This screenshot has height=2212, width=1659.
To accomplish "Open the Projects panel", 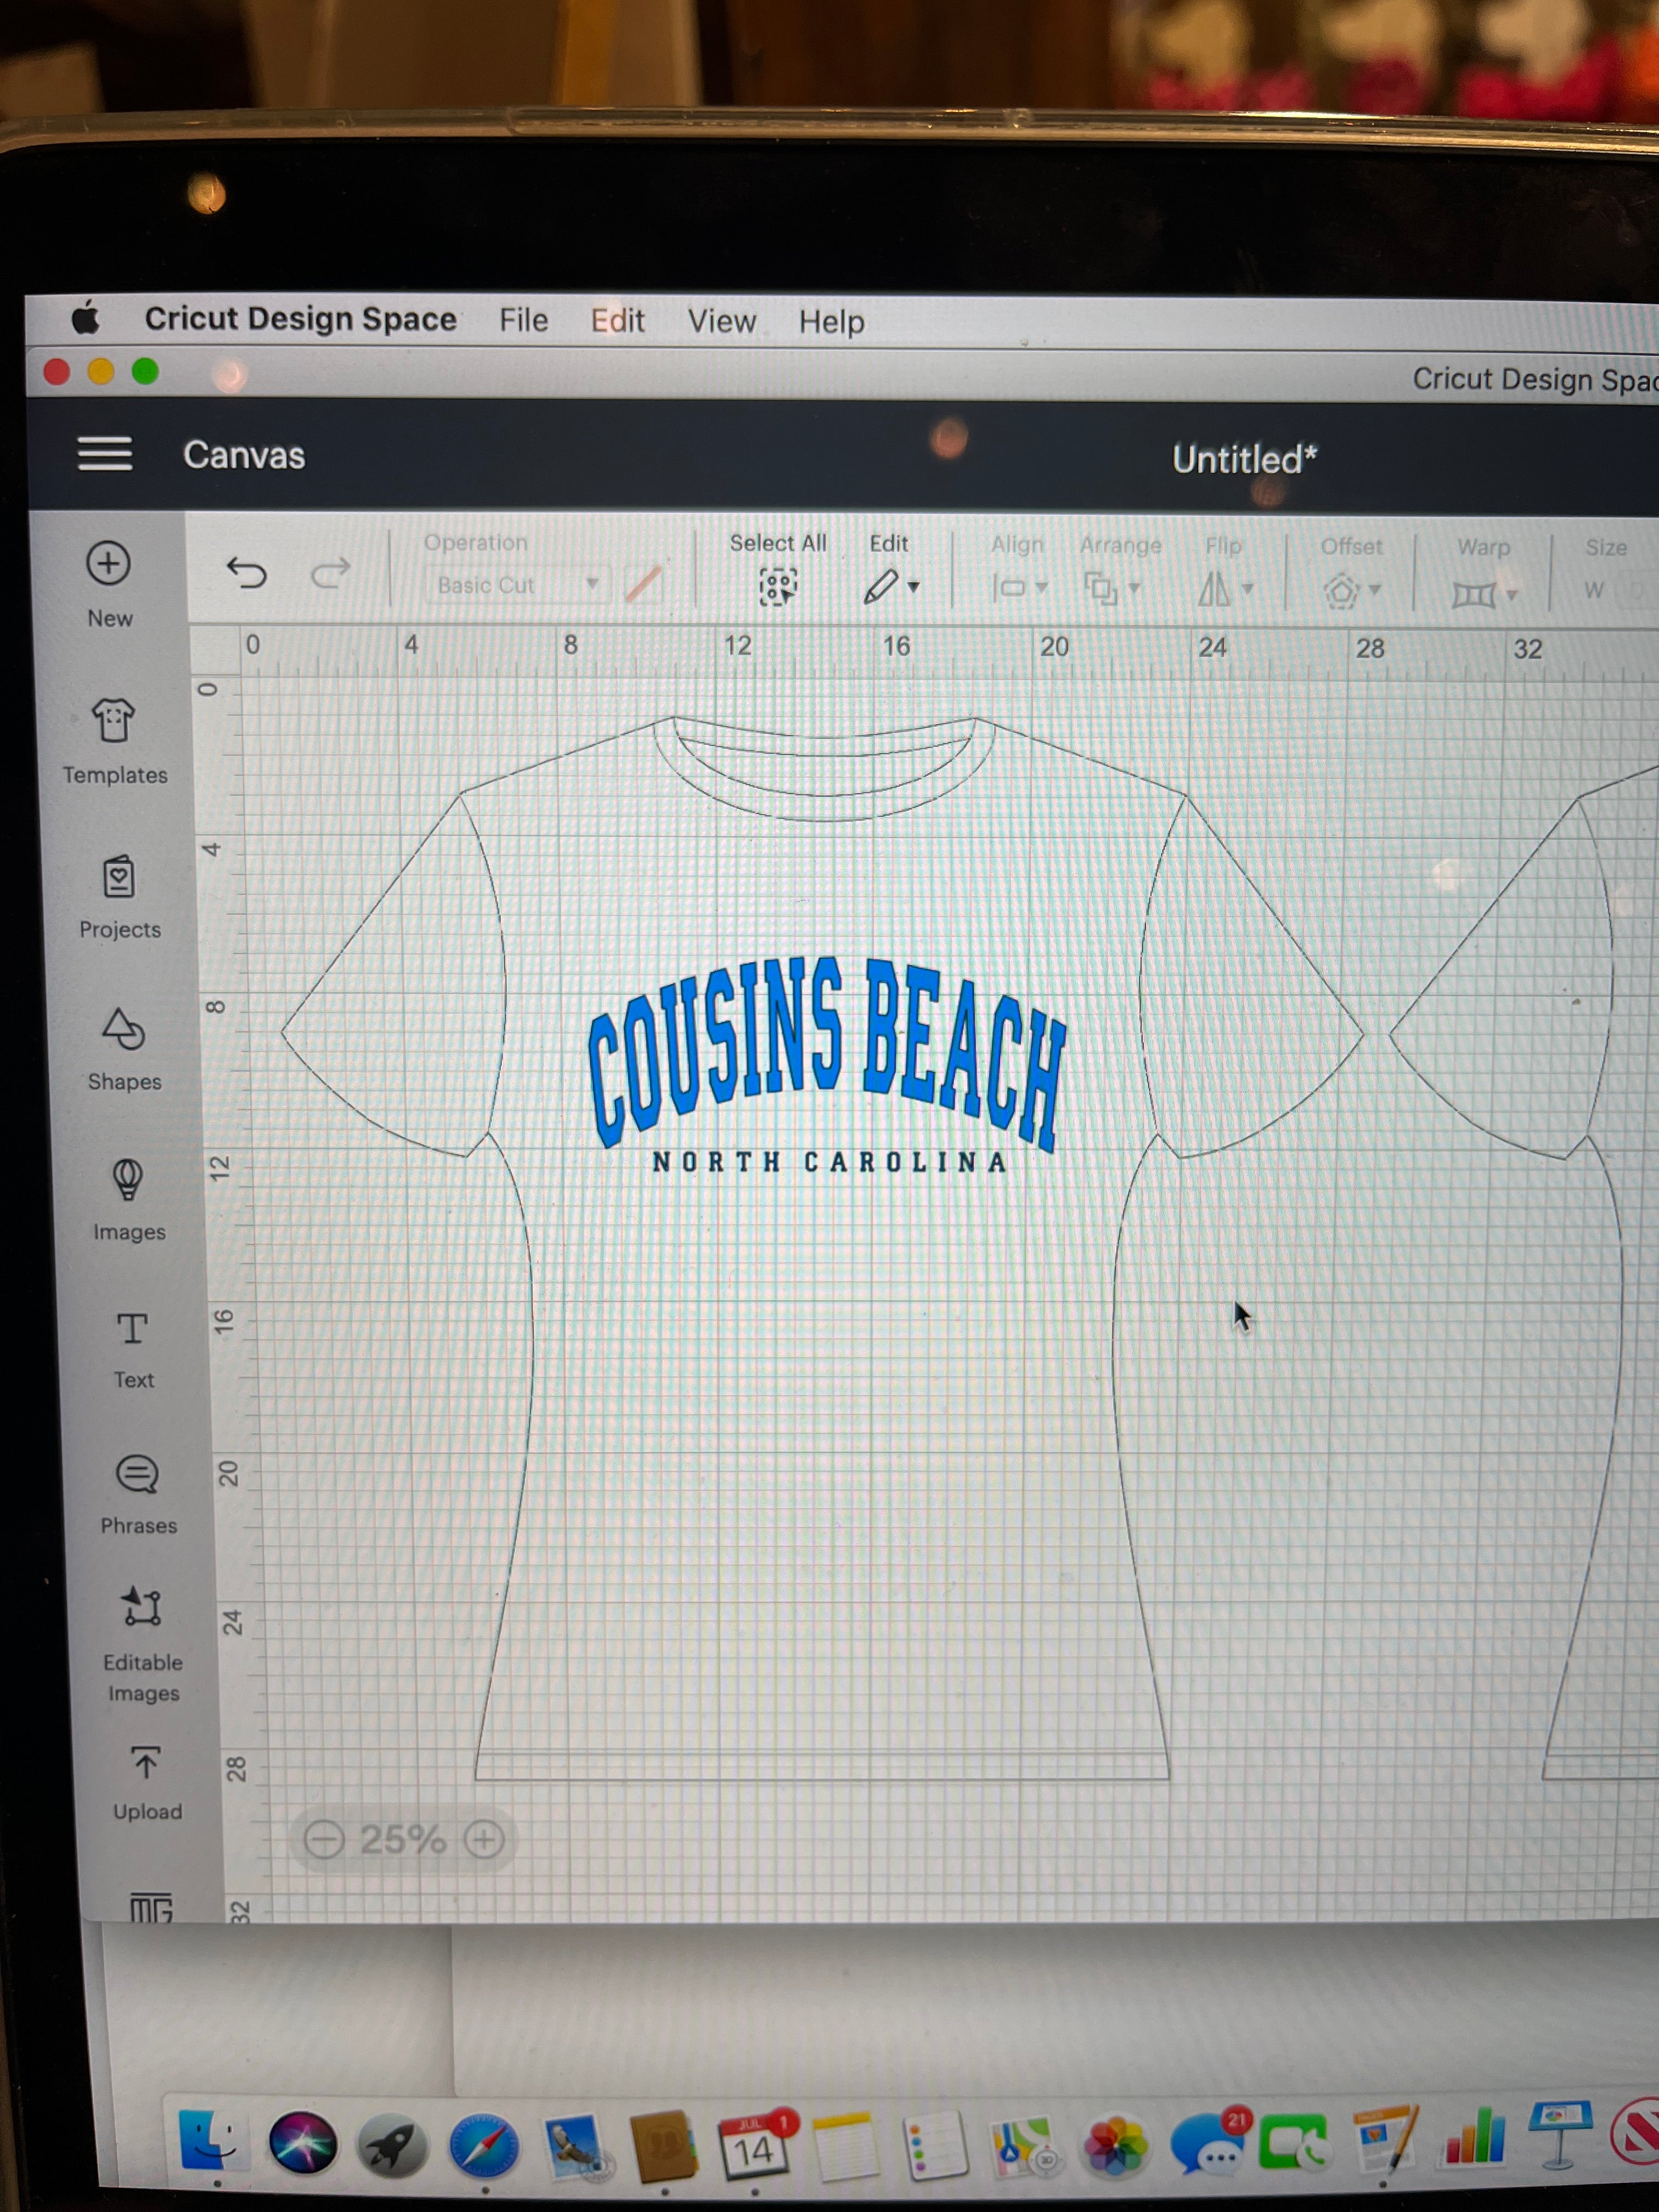I will click(119, 878).
